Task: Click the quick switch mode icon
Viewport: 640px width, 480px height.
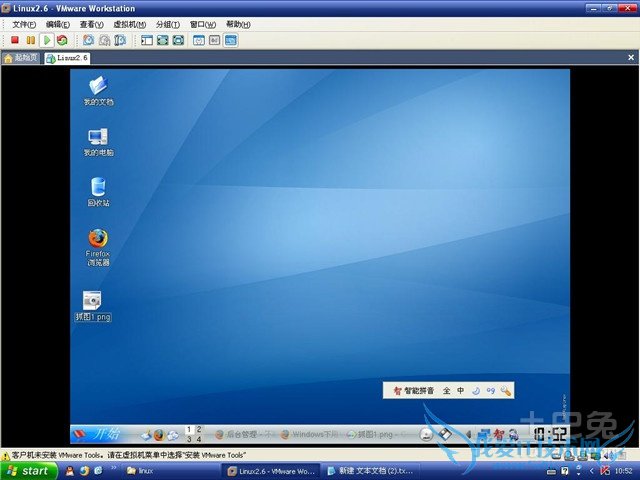Action: point(178,40)
